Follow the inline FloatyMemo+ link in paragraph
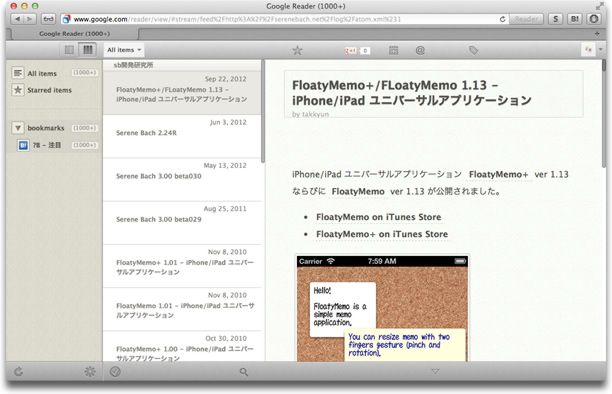Image resolution: width=612 pixels, height=394 pixels. tap(498, 174)
